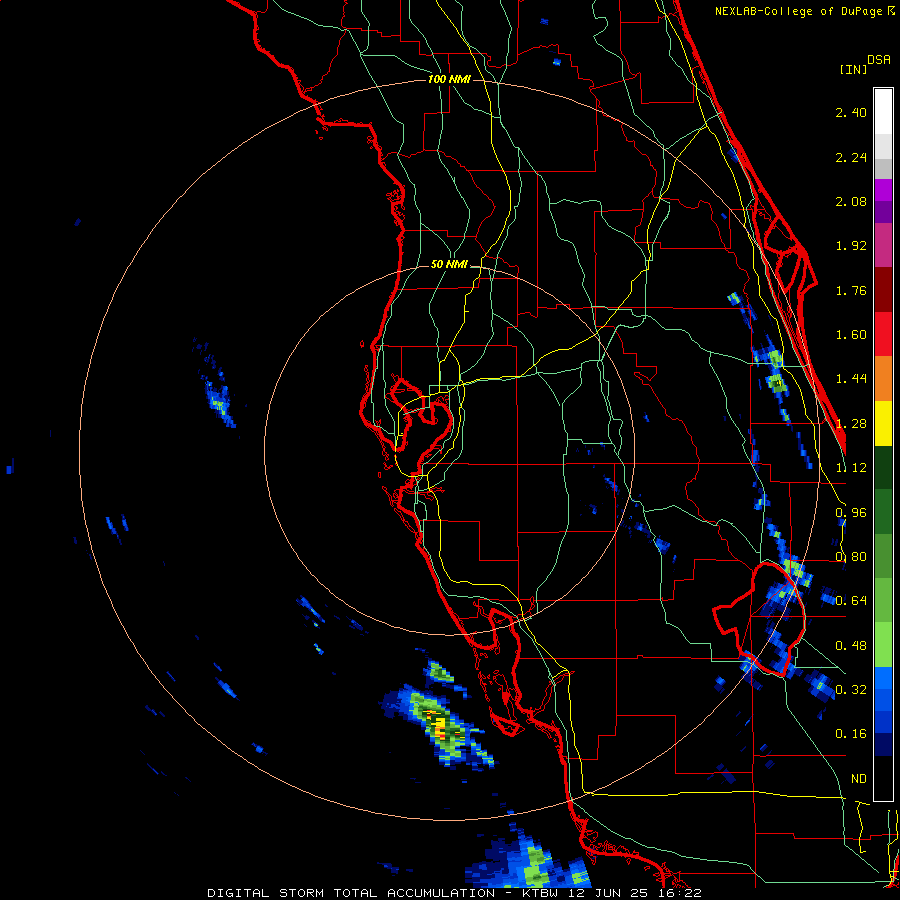Click the ND legend label
The width and height of the screenshot is (900, 900).
click(859, 779)
